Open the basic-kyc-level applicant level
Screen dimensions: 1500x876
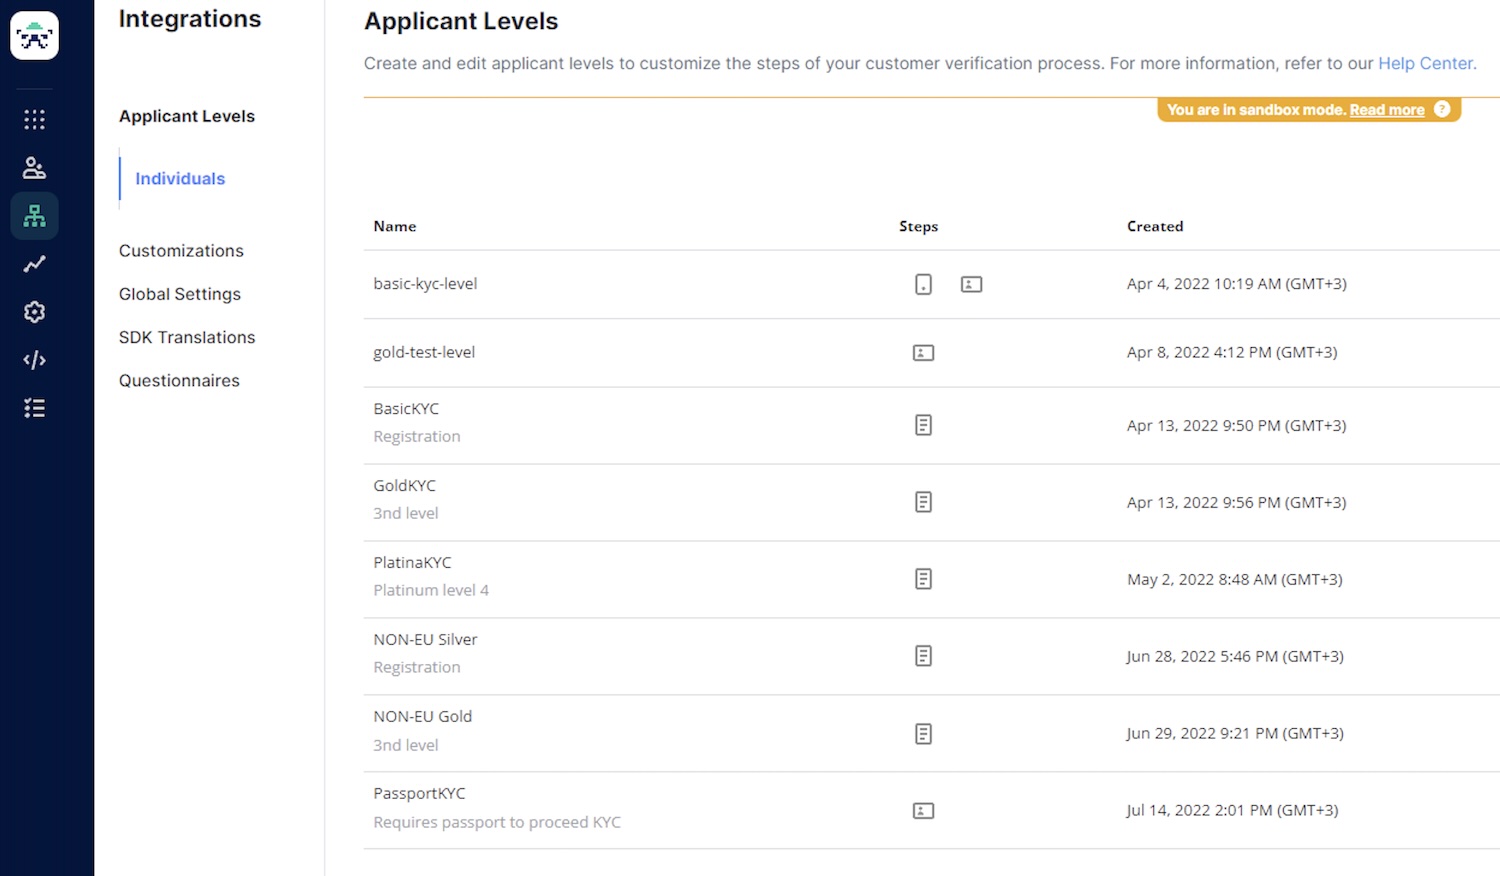tap(425, 284)
